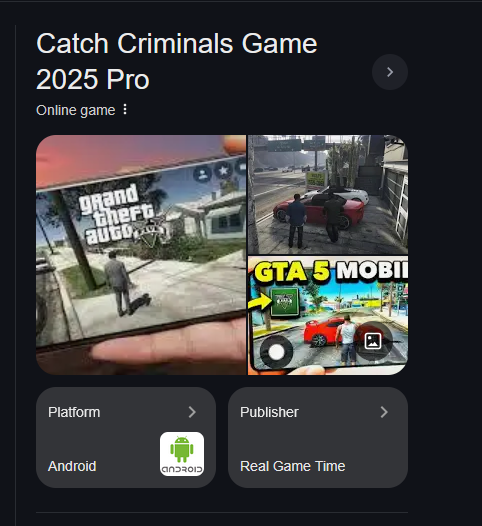Click the profile icon on the phone screen image
The width and height of the screenshot is (482, 526).
(x=202, y=174)
